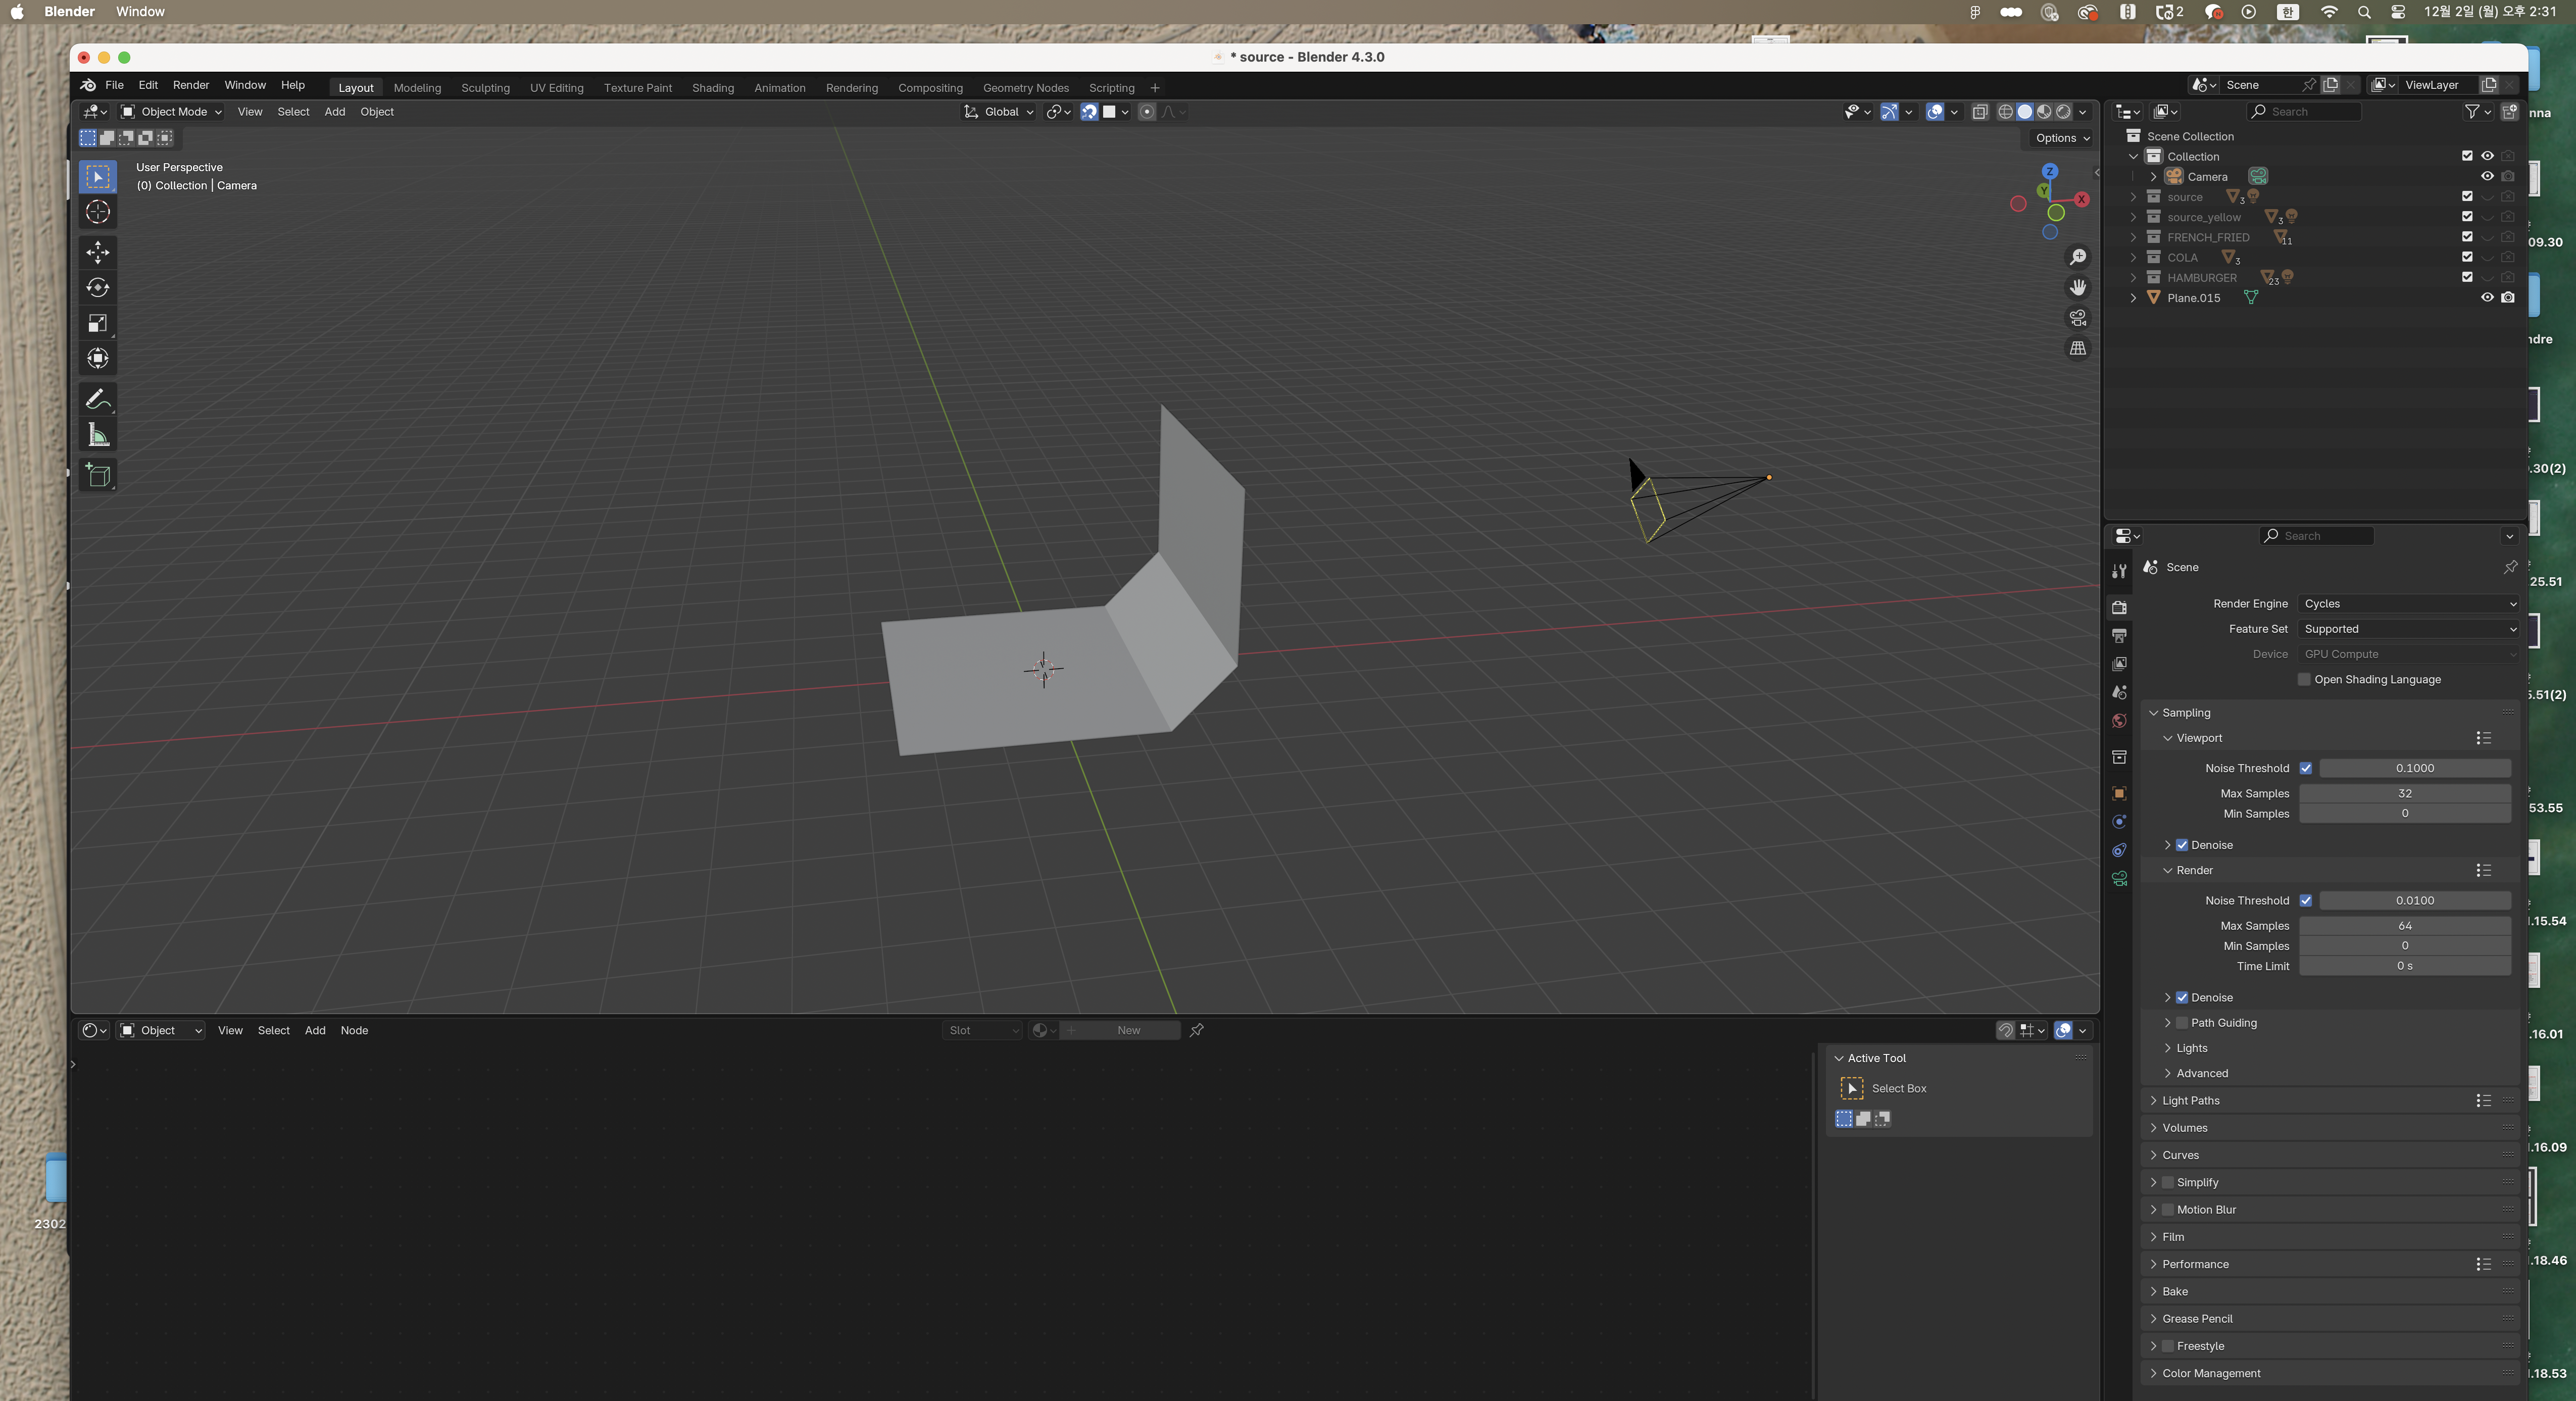2576x1401 pixels.
Task: Enable the Path Guiding checkbox
Action: 2182,1023
